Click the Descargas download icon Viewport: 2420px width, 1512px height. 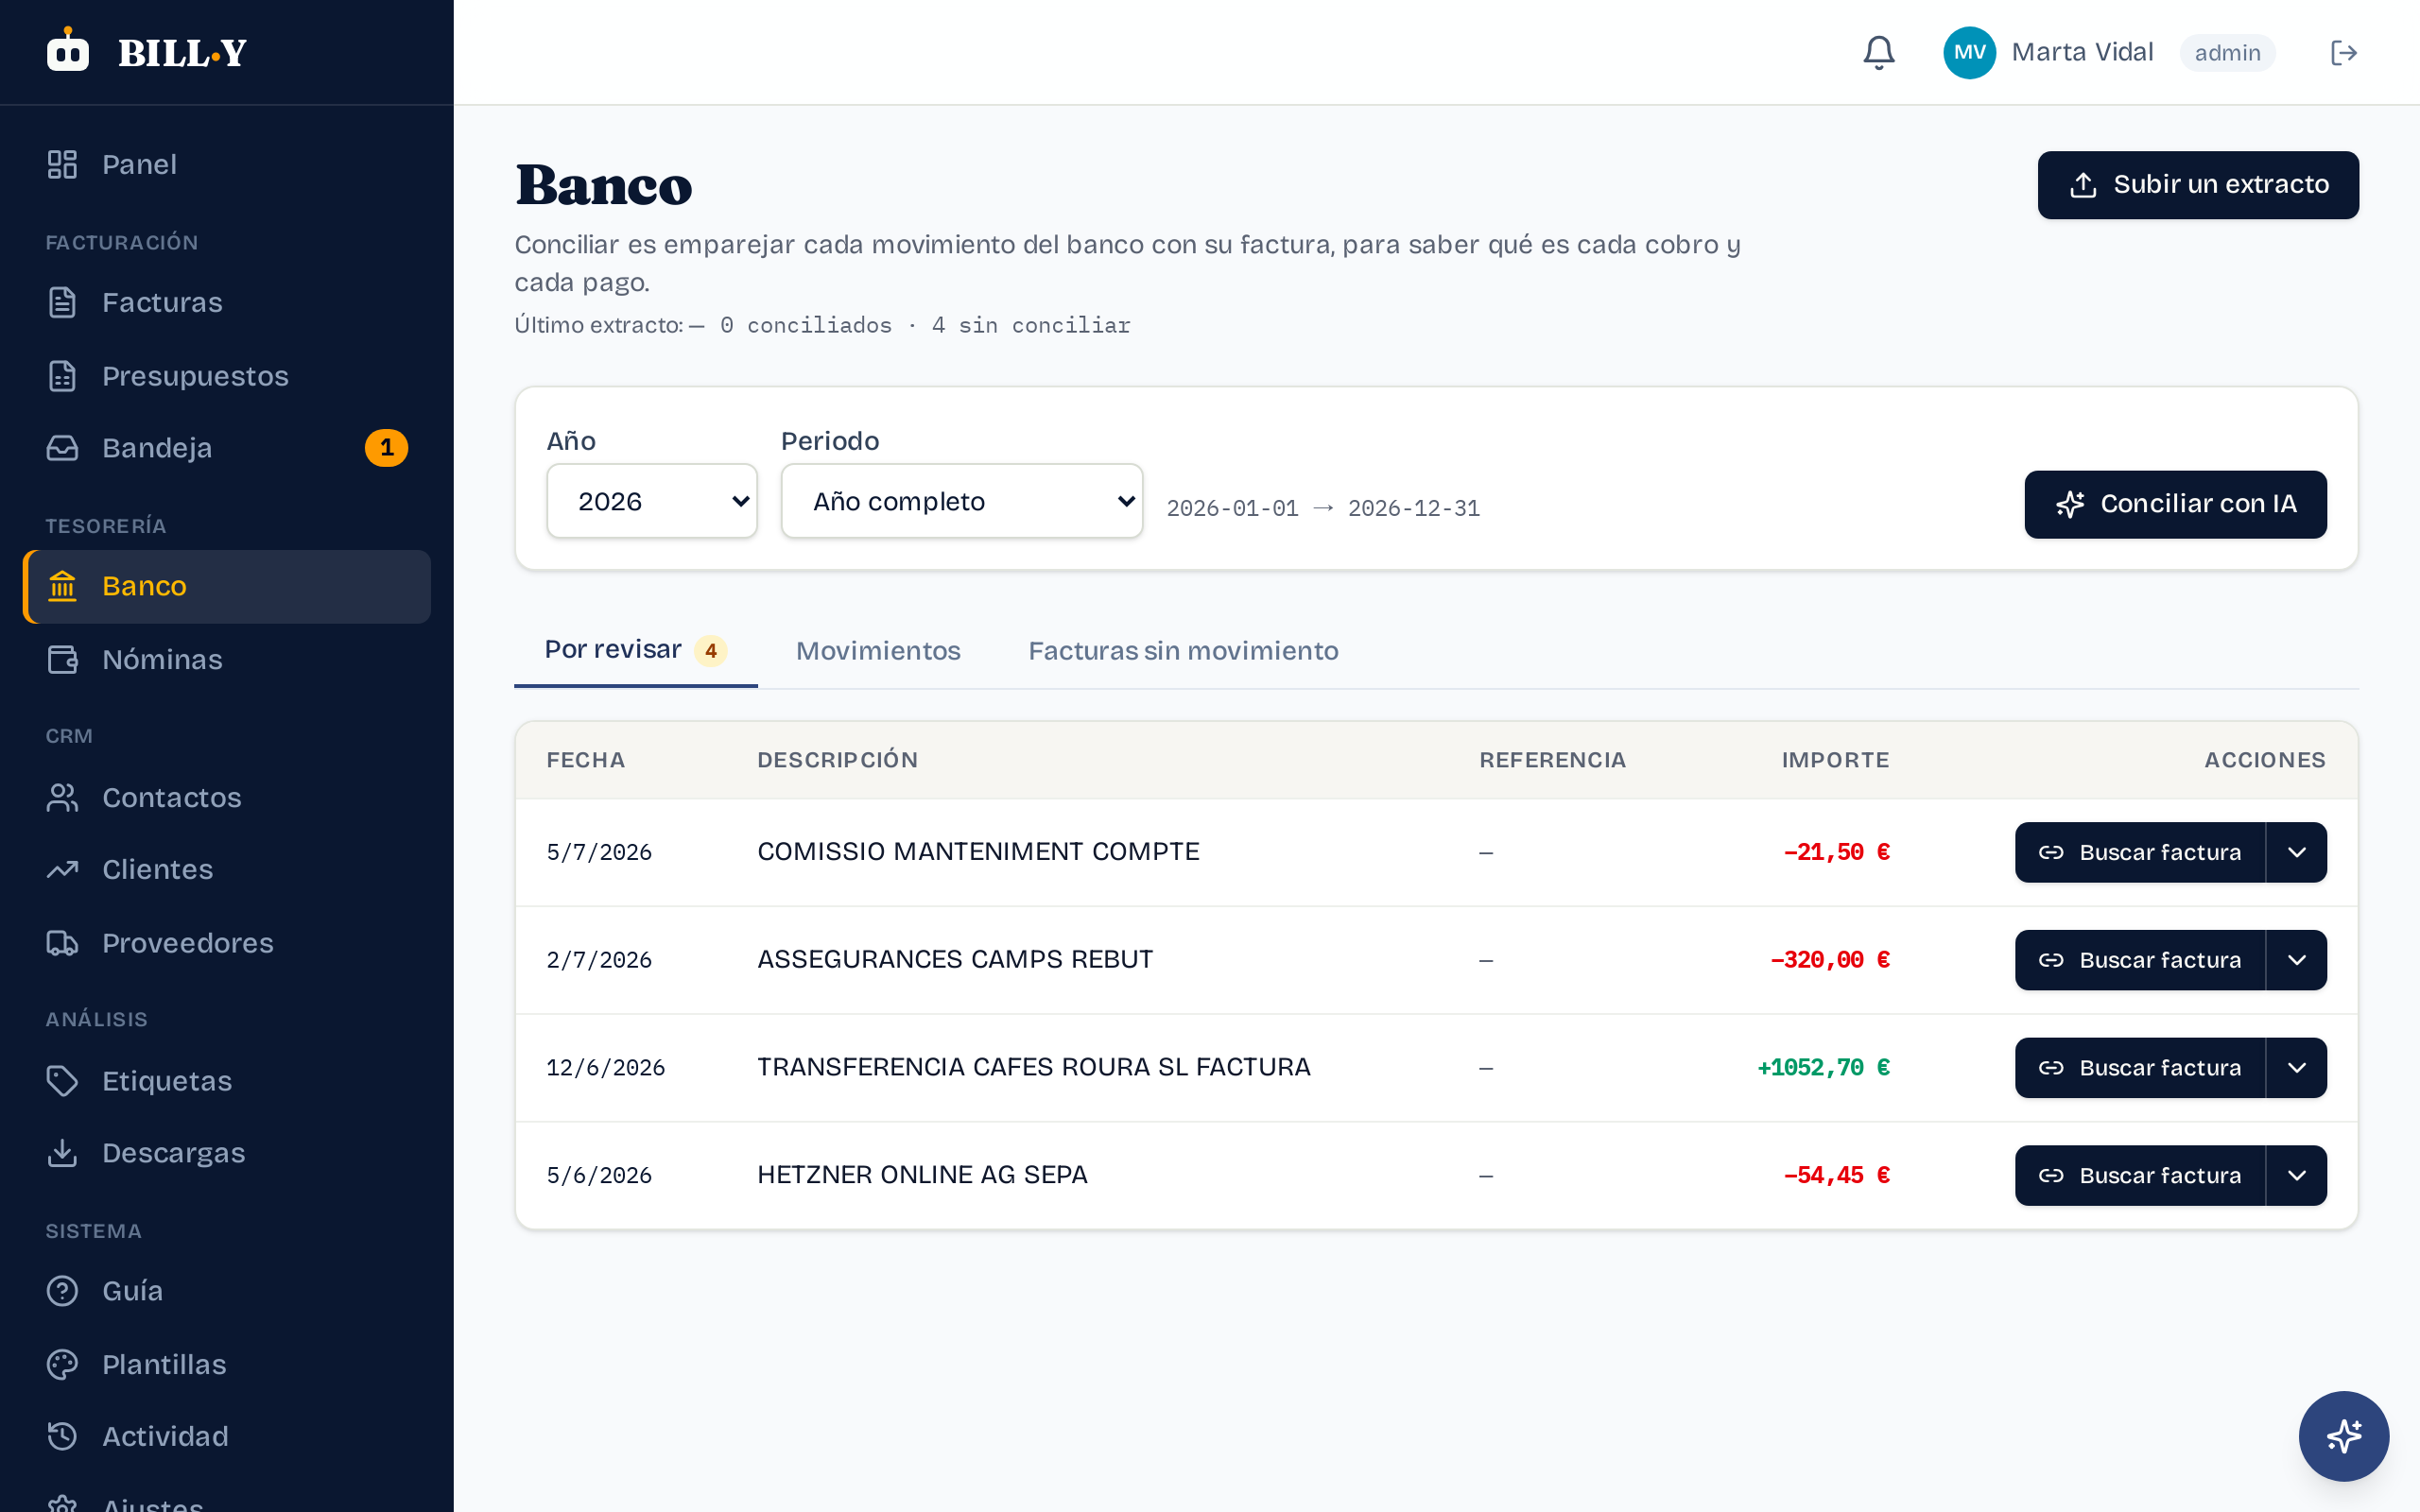62,1153
